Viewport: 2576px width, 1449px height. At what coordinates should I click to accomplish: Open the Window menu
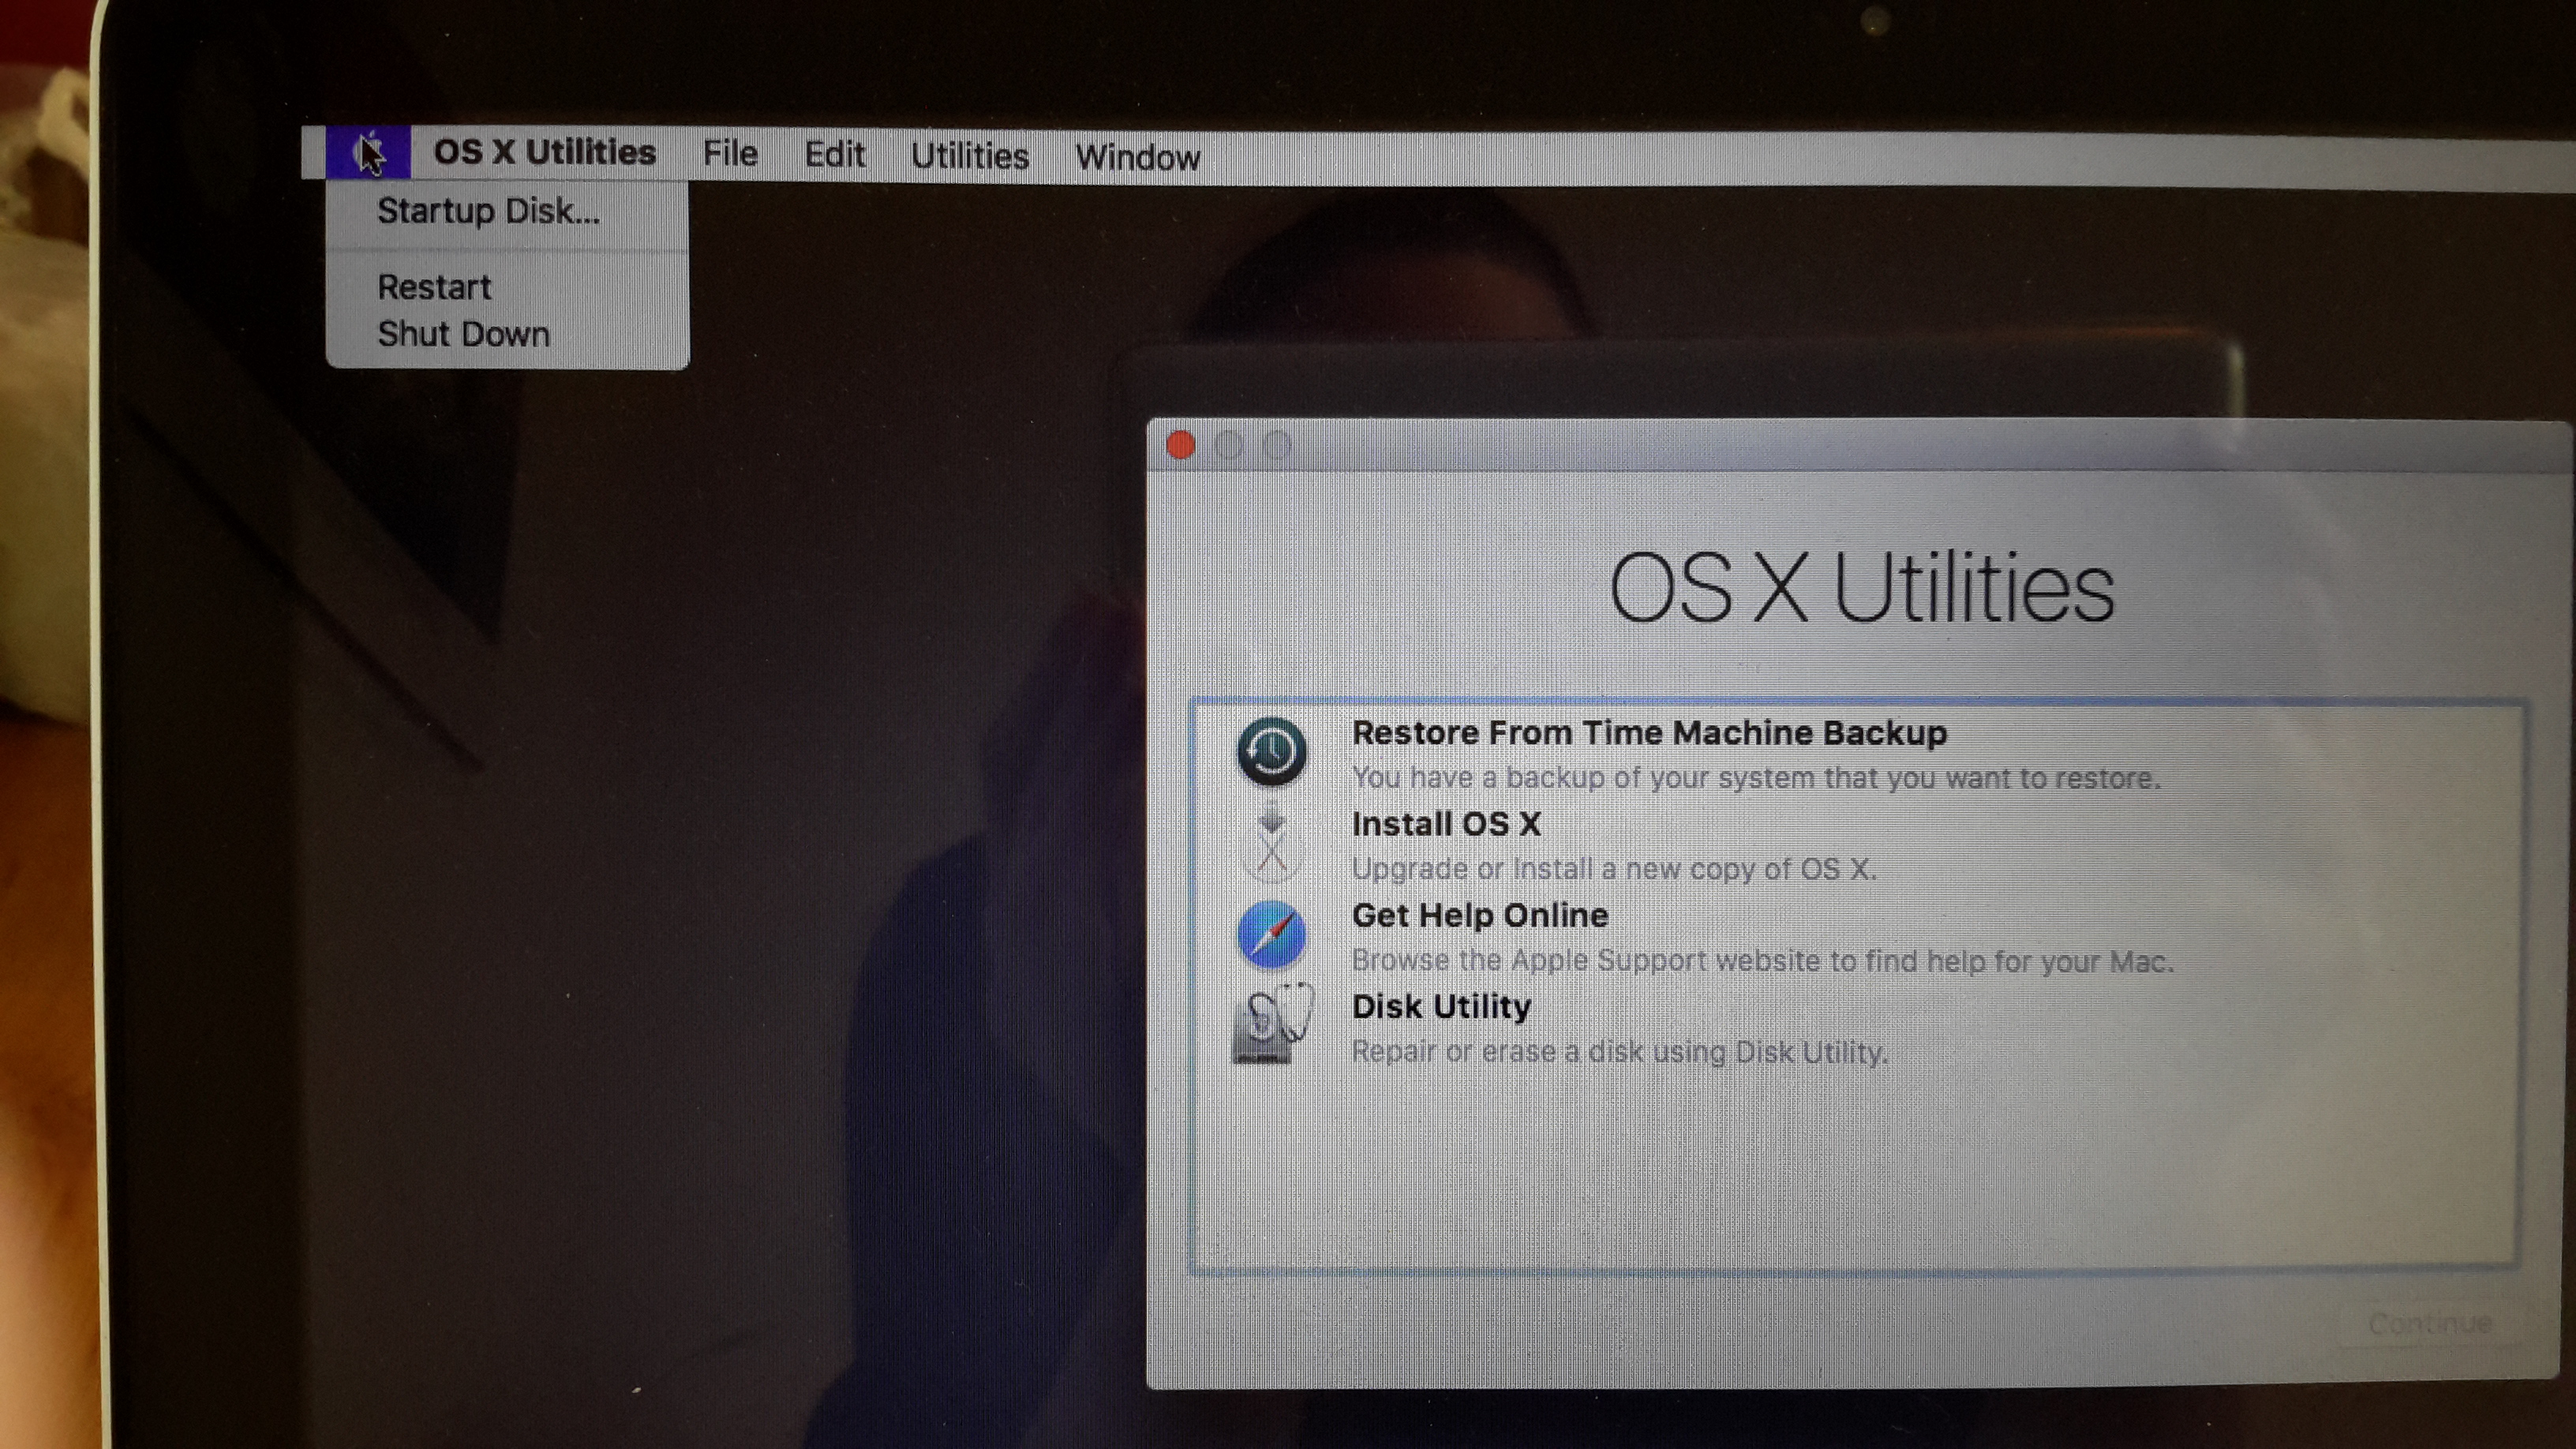1138,158
